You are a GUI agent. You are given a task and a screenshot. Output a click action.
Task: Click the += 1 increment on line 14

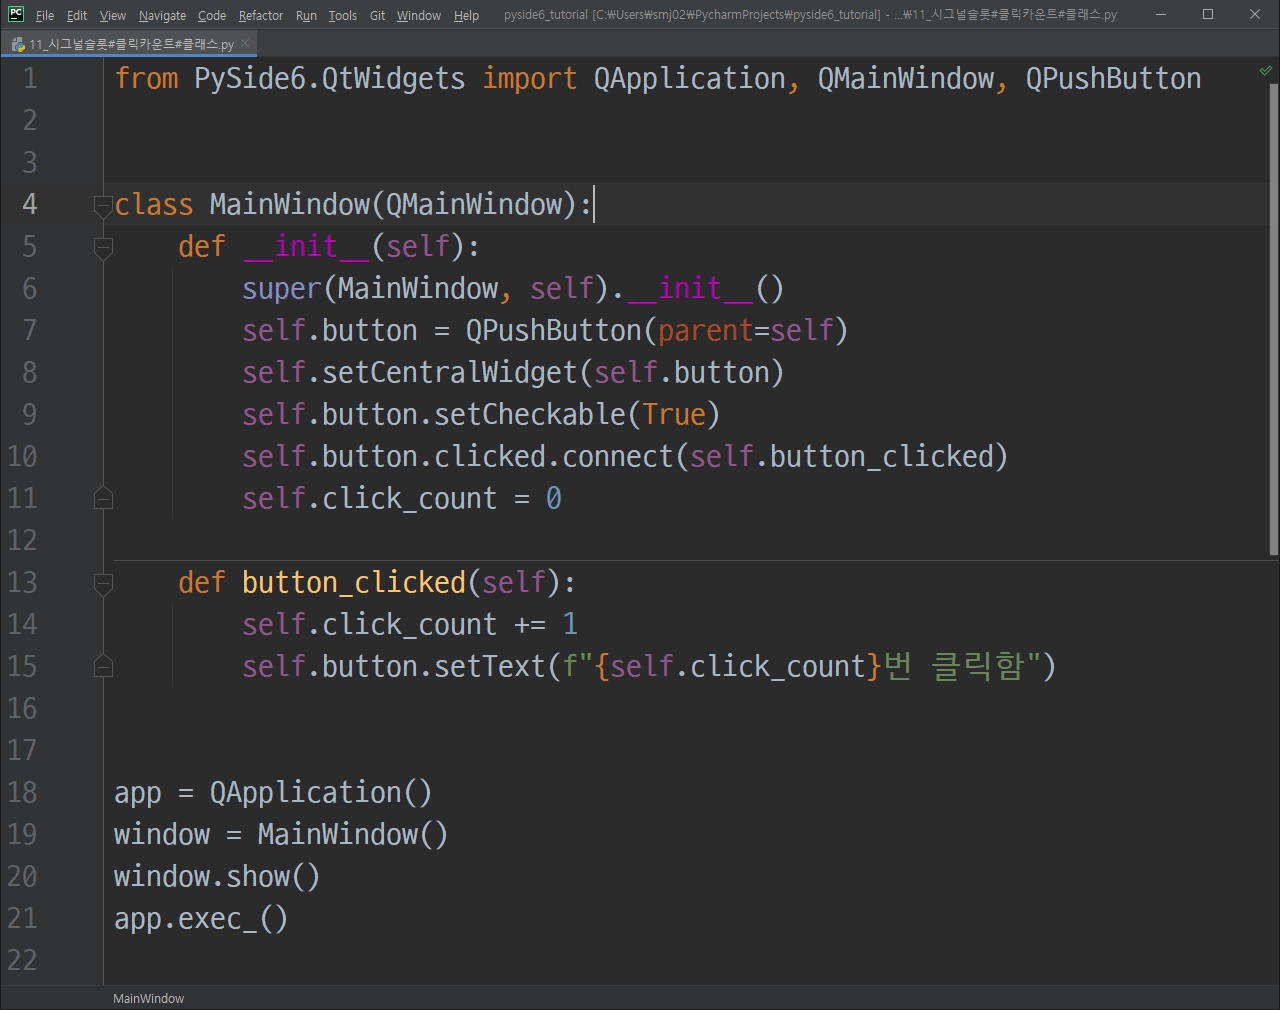546,624
